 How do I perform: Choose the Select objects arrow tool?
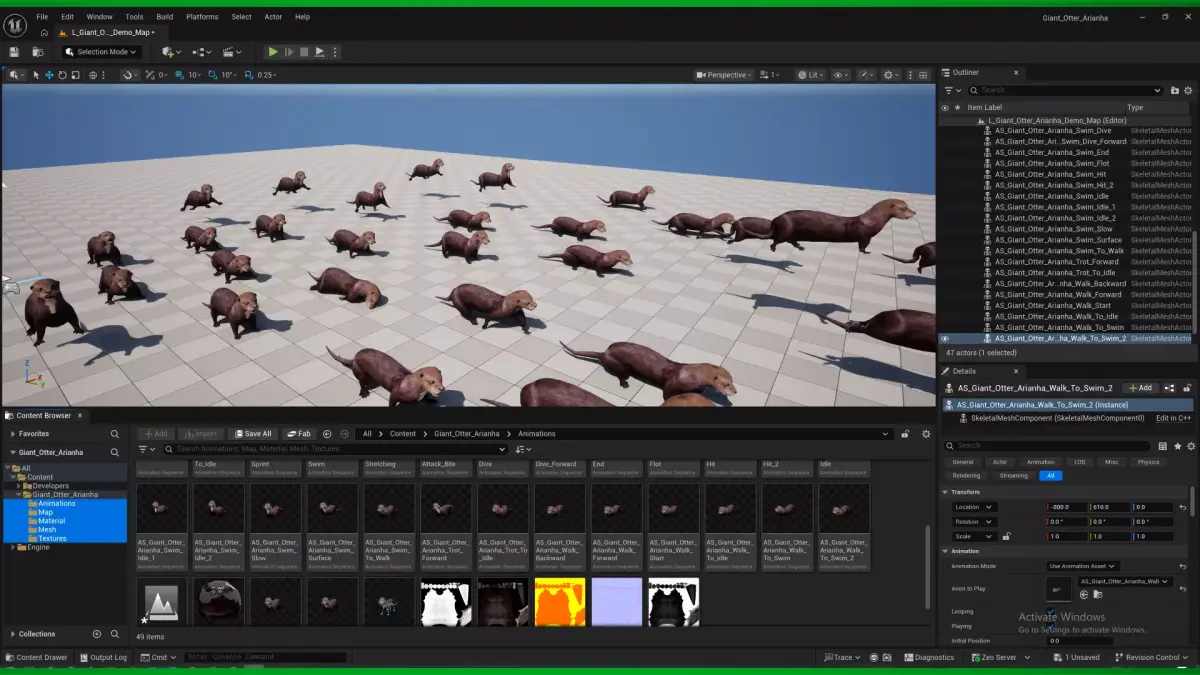[x=36, y=75]
